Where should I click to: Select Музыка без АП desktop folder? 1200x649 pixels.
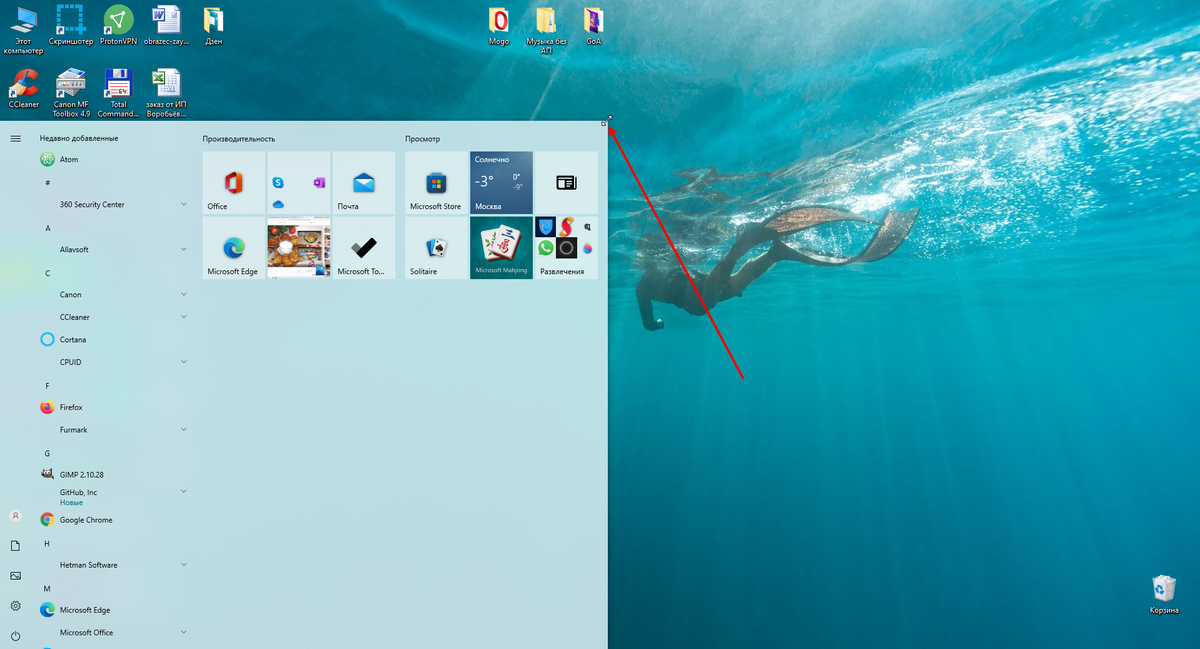546,29
